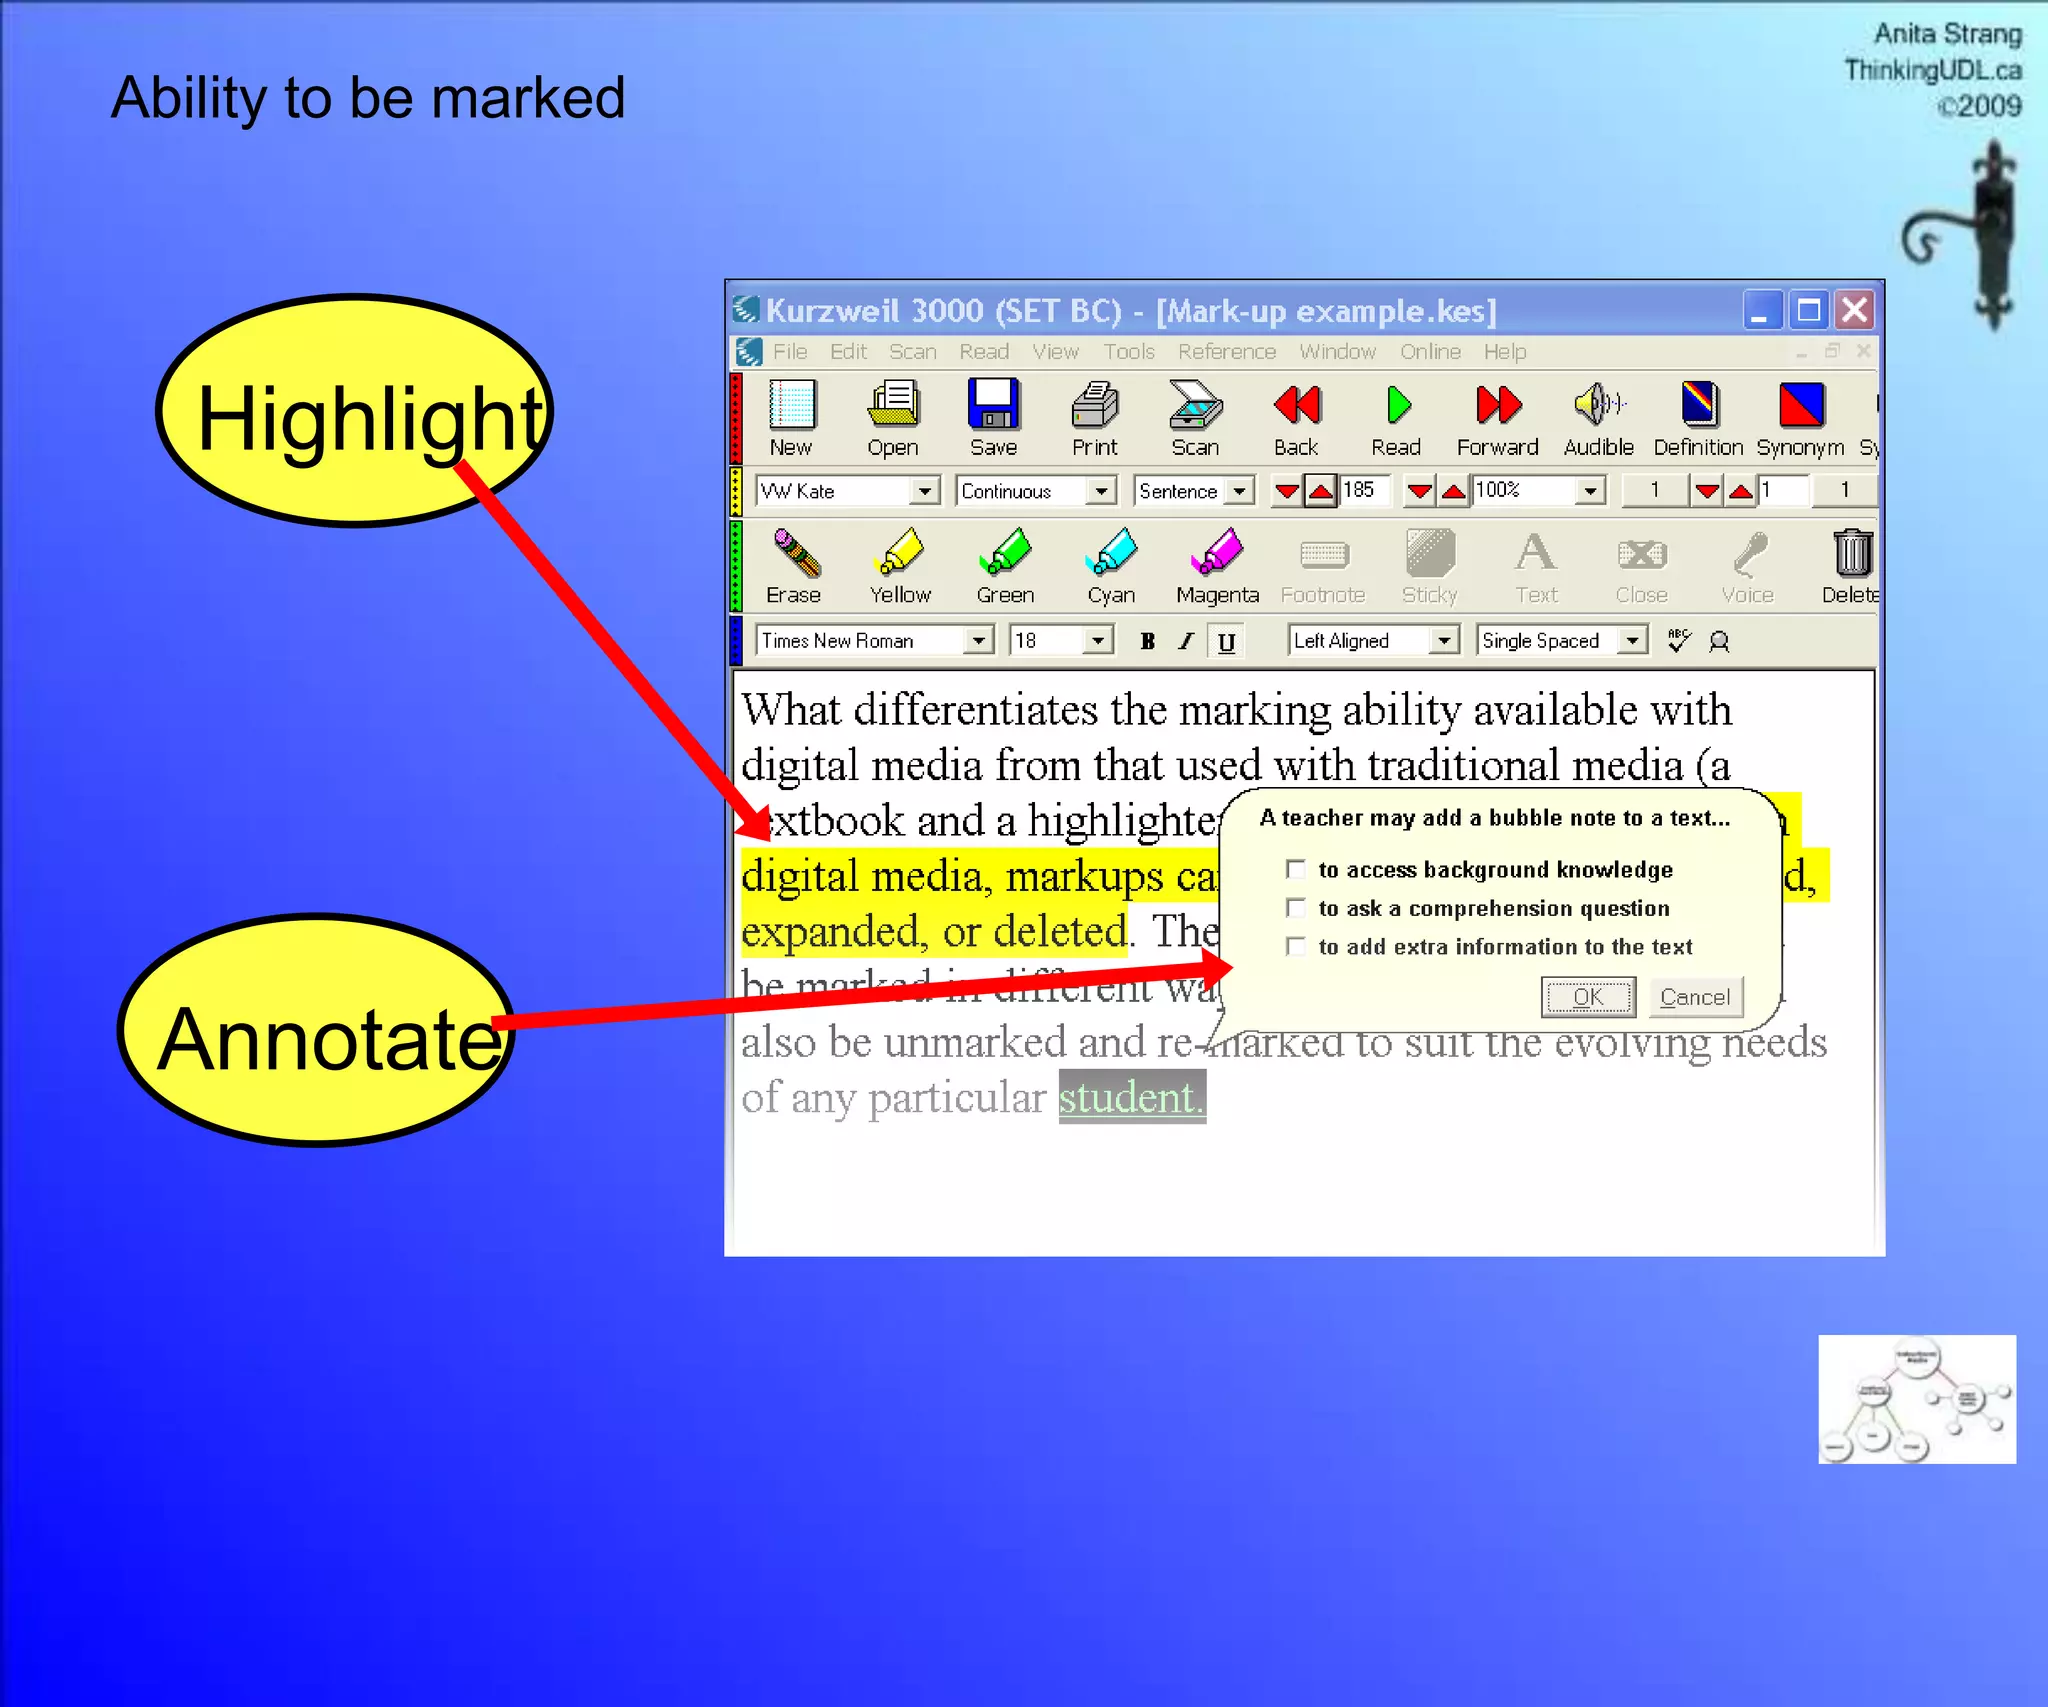Open the Read menu
Image resolution: width=2048 pixels, height=1707 pixels.
coord(984,352)
